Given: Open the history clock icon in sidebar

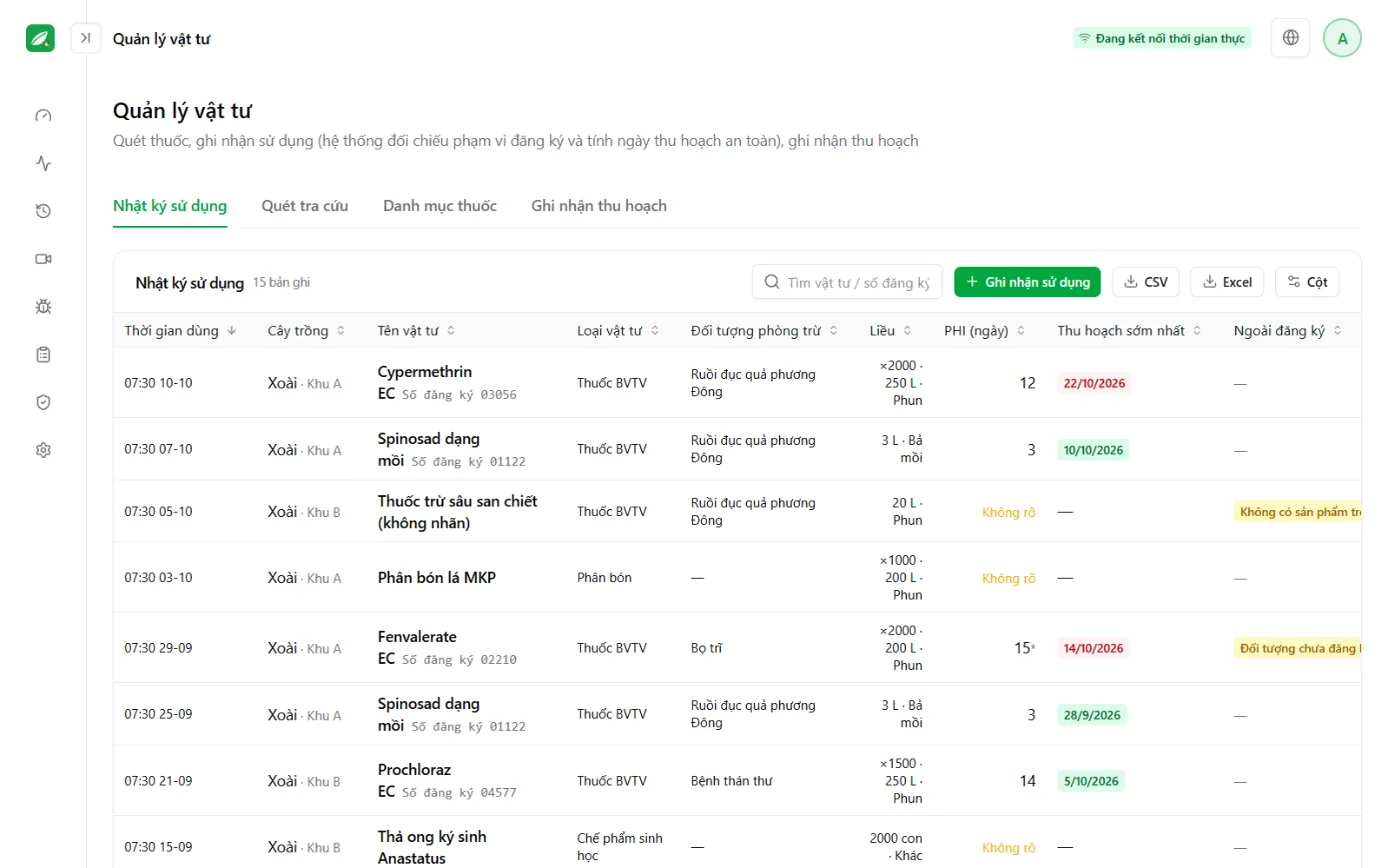Looking at the screenshot, I should point(43,211).
